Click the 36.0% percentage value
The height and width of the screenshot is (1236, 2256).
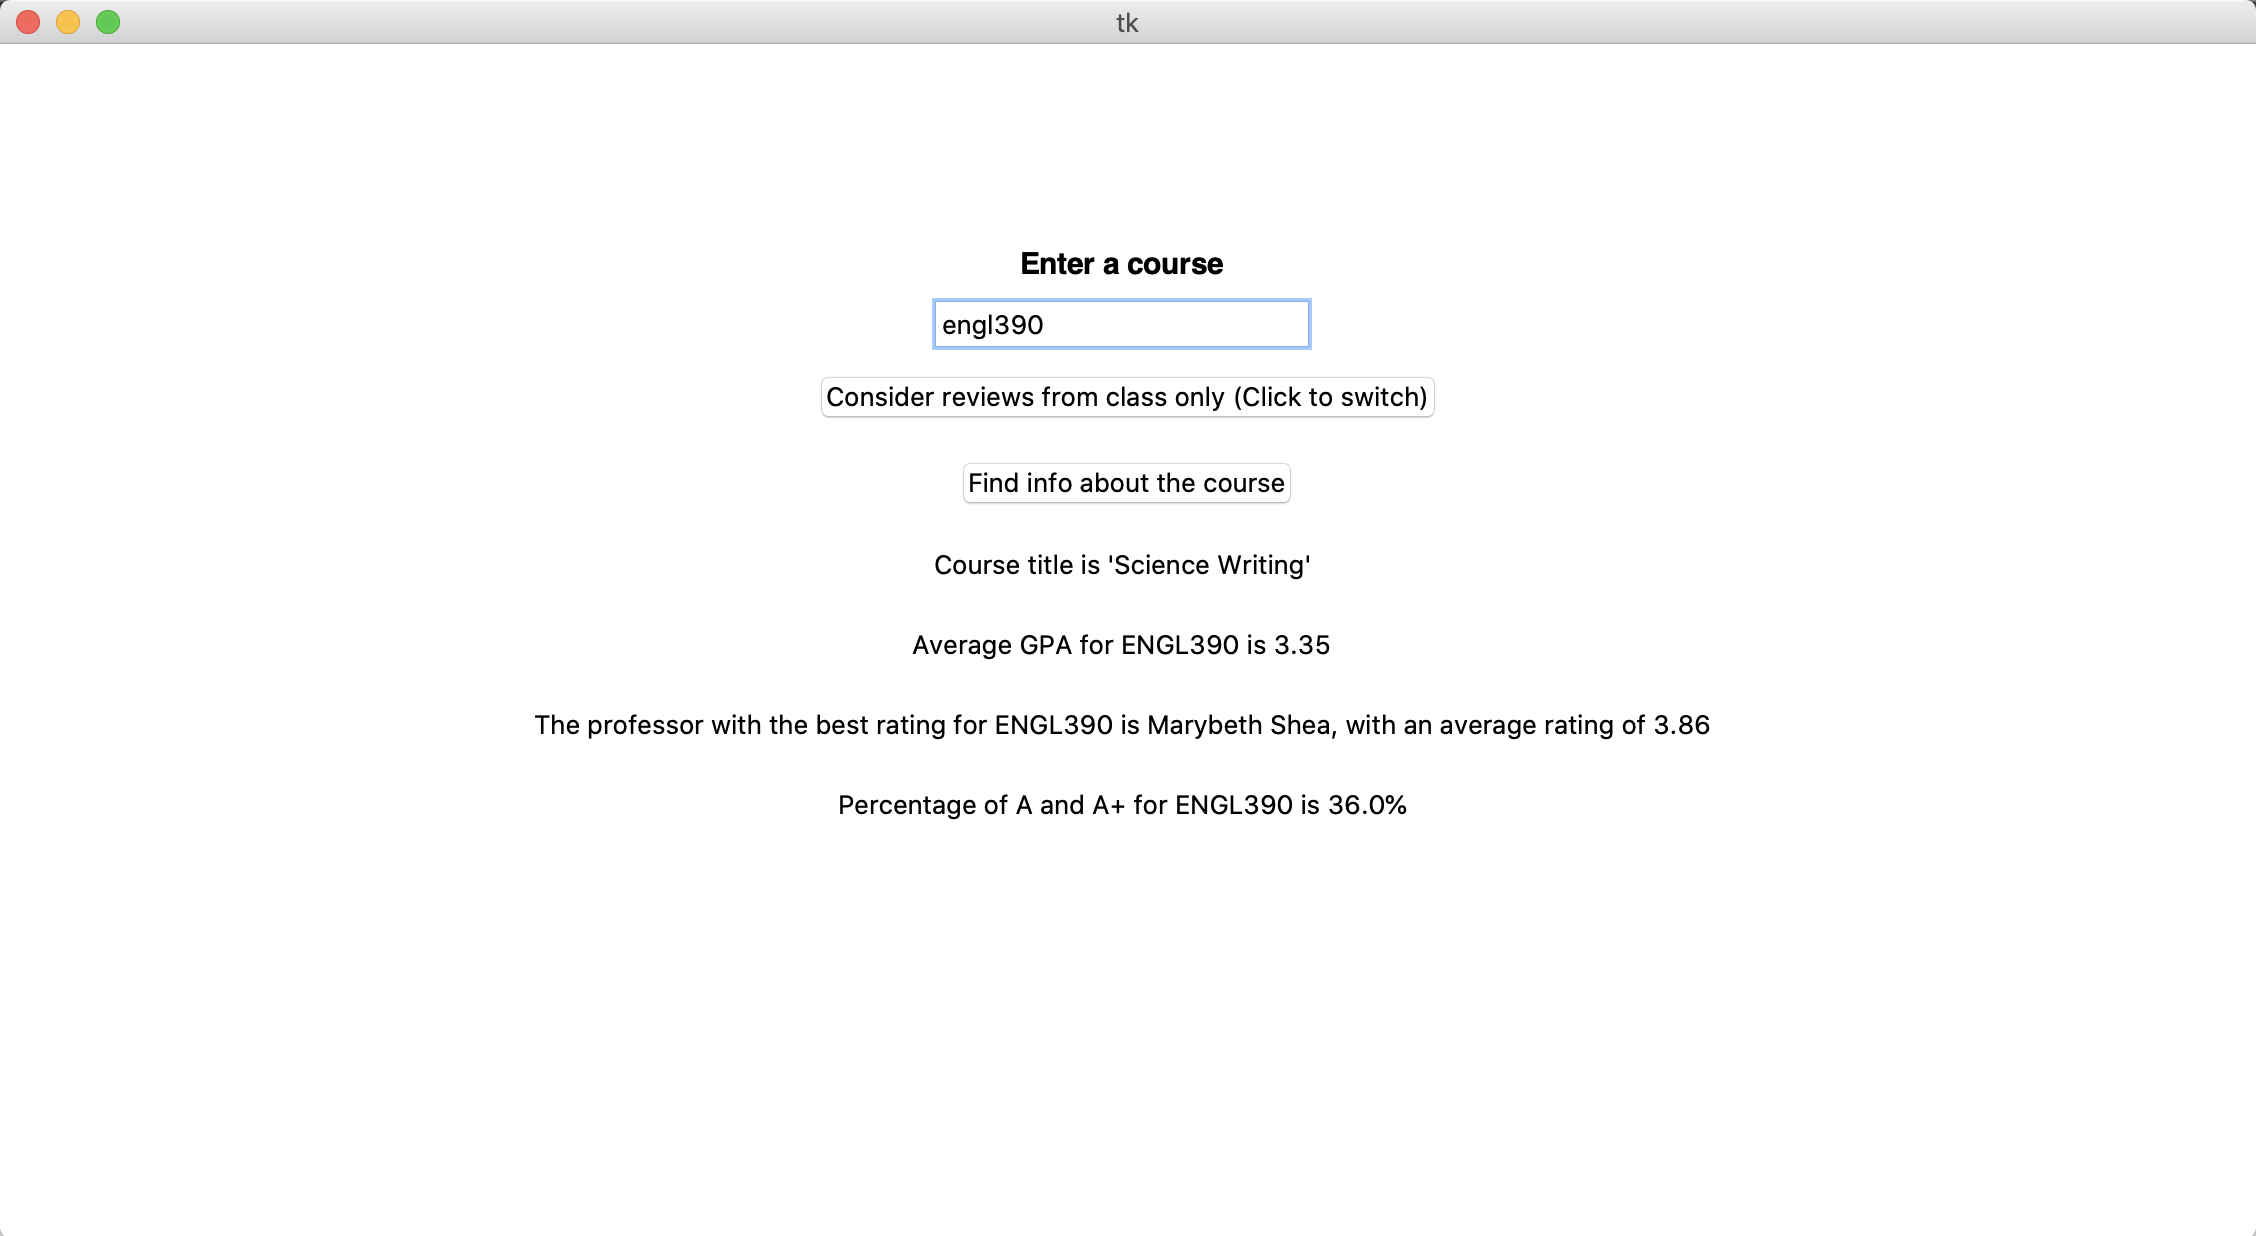1367,805
